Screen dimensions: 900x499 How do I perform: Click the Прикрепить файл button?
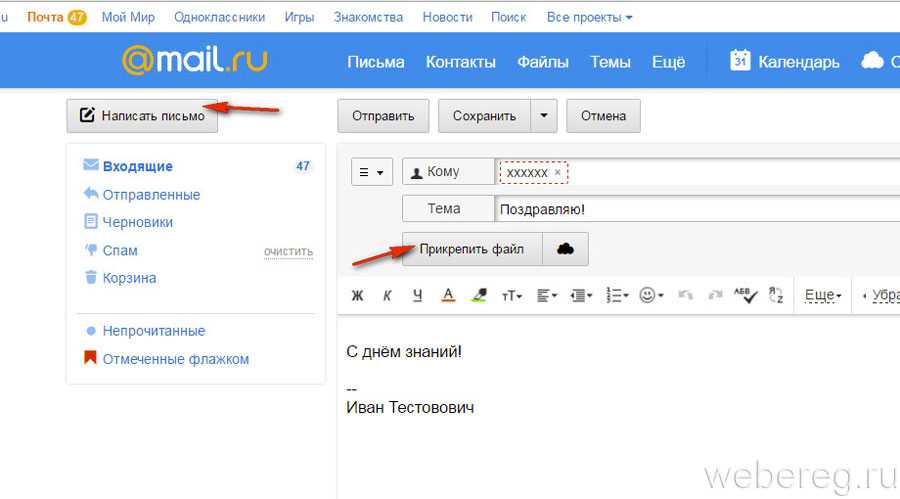coord(472,249)
